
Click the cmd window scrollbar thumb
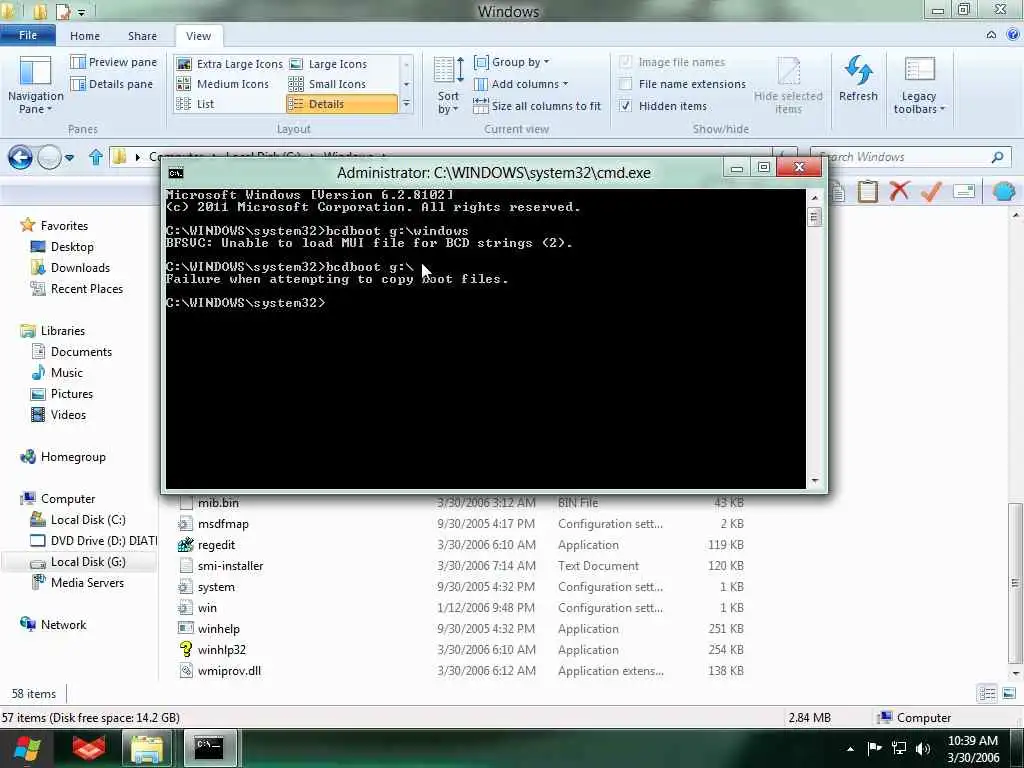coord(814,216)
